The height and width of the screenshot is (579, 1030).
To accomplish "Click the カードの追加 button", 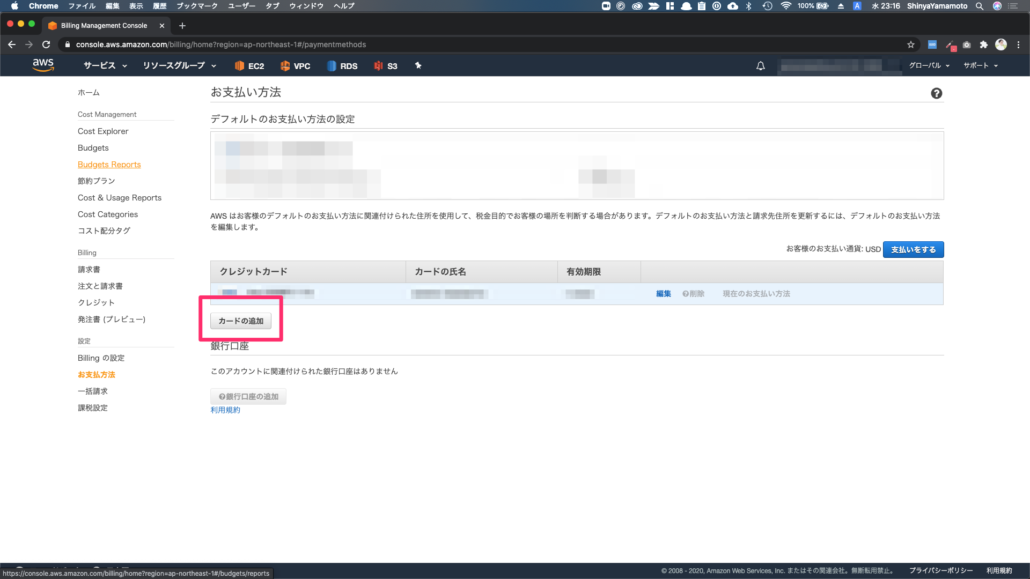I will 241,320.
